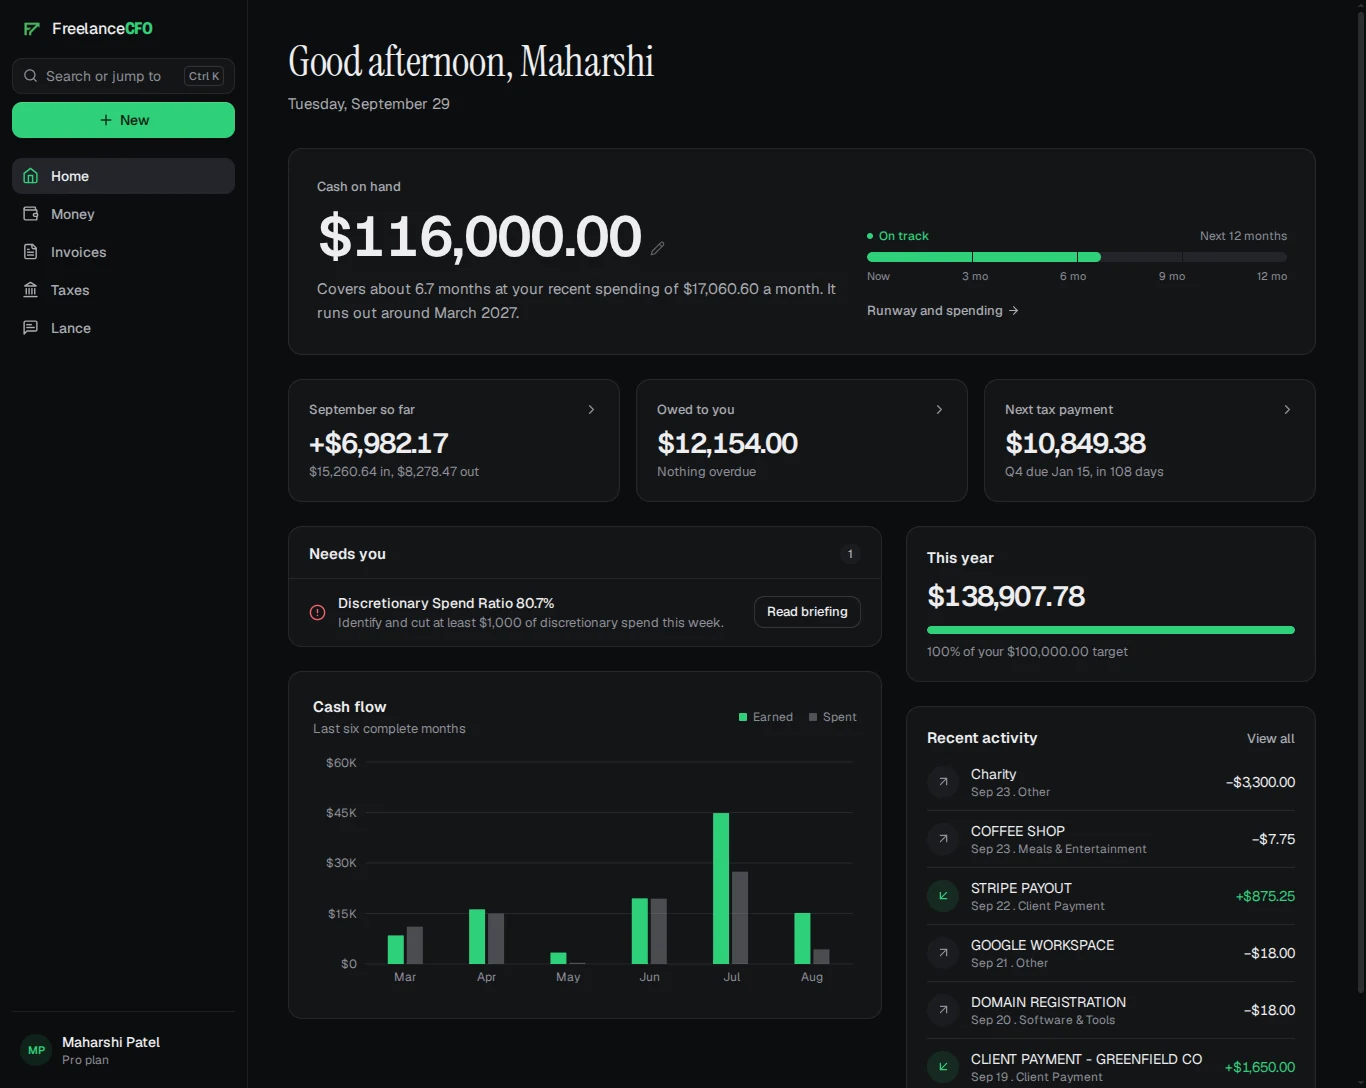The height and width of the screenshot is (1088, 1366).
Task: Click View all recent activity
Action: pos(1270,739)
